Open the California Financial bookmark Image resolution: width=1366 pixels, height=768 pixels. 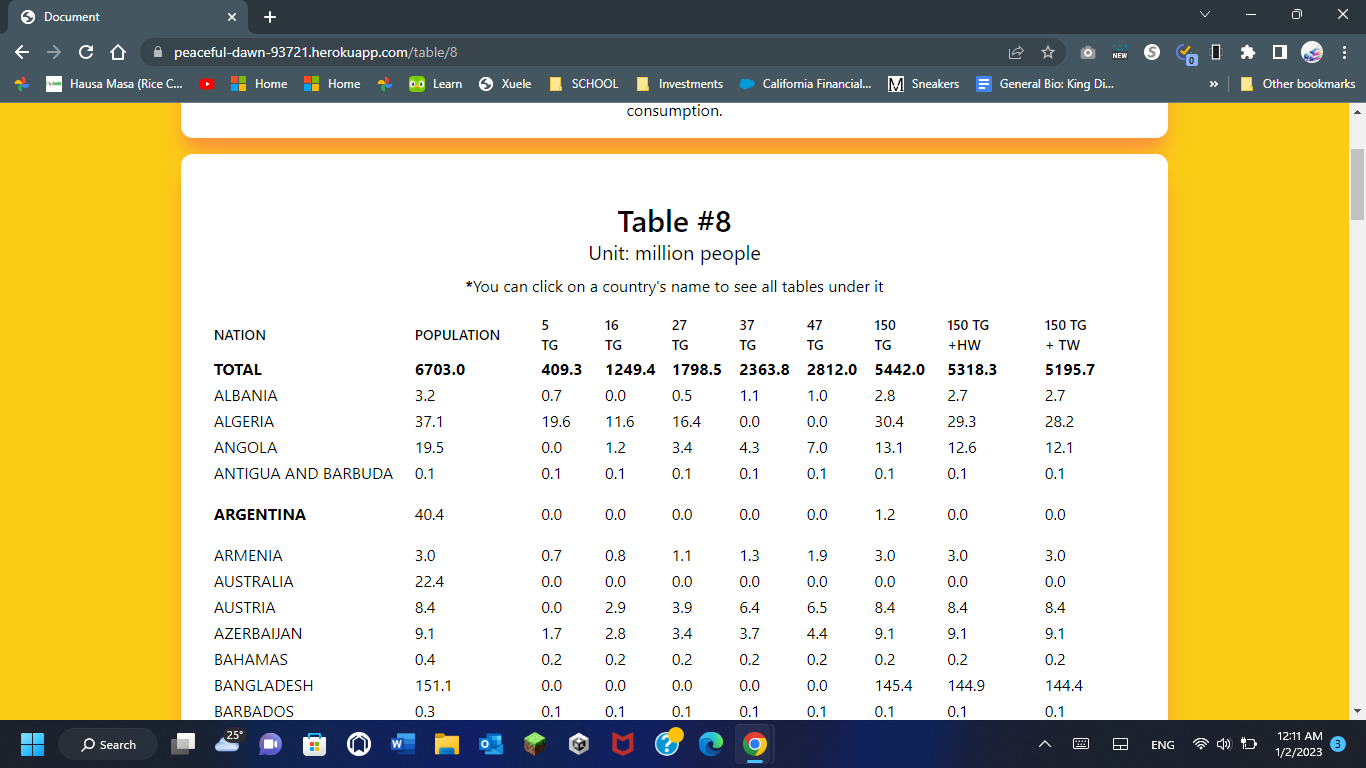click(x=805, y=84)
